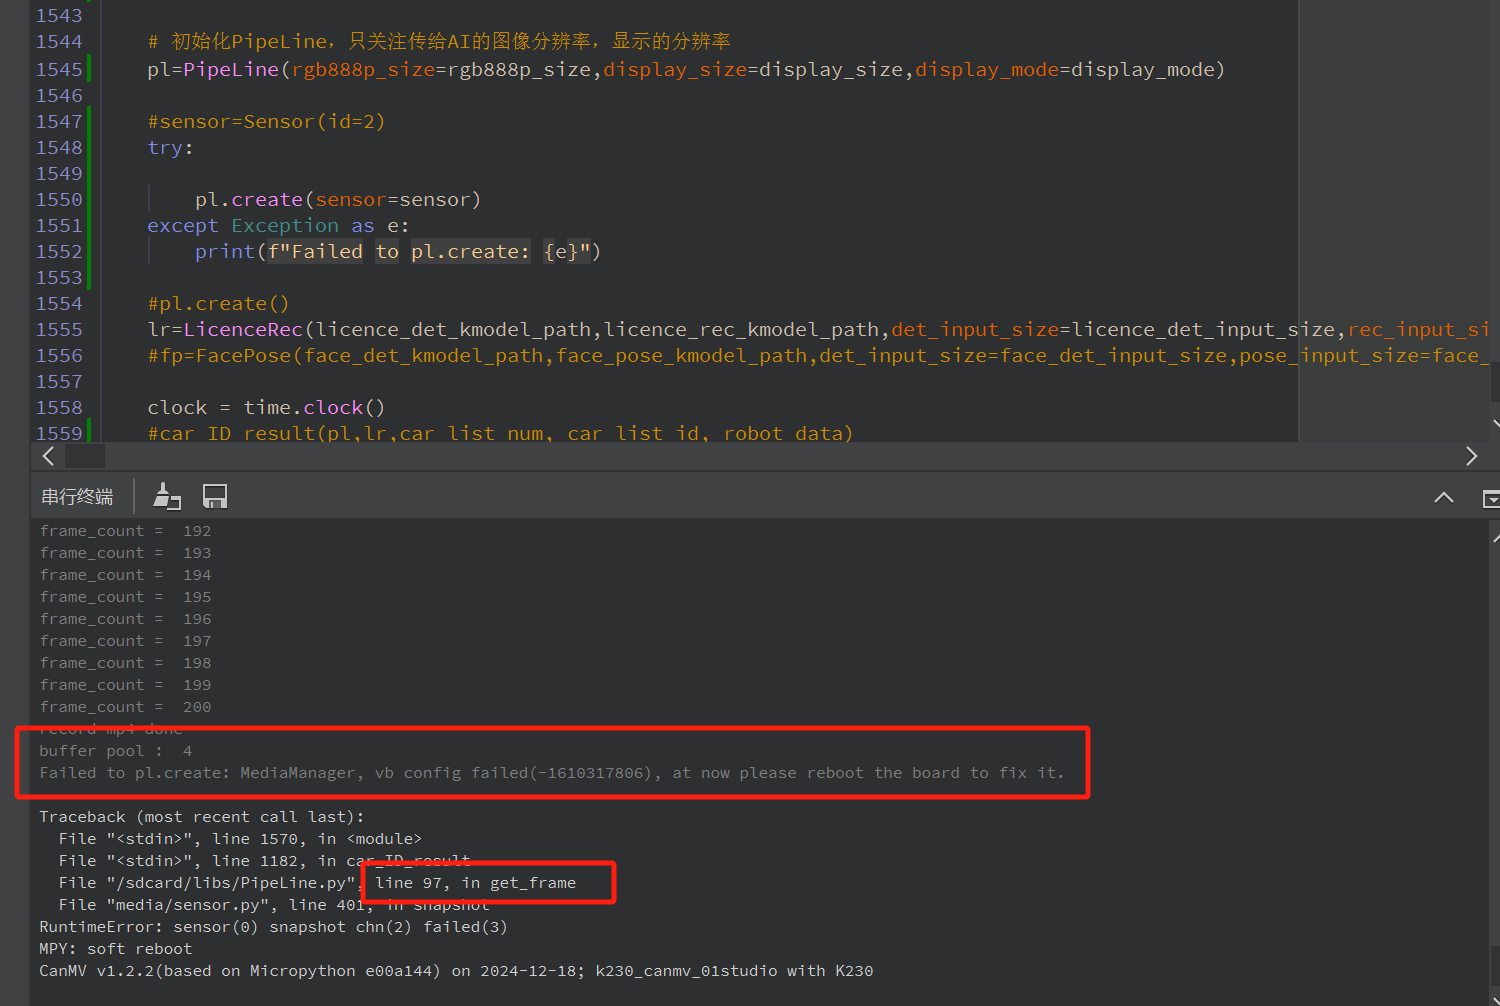1500x1006 pixels.
Task: Click the CanMV v1.2.2 version line
Action: pyautogui.click(x=455, y=971)
